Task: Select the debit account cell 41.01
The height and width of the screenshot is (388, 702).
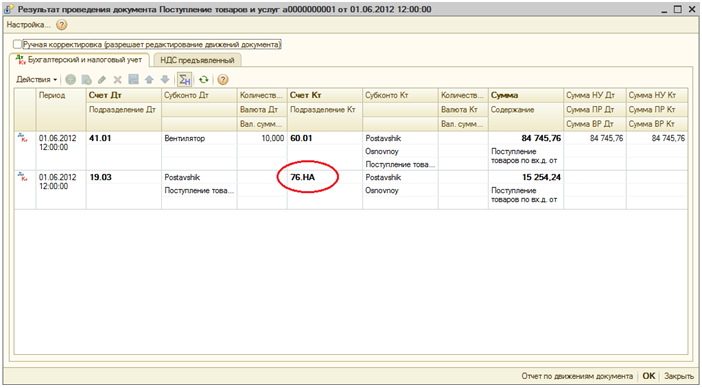Action: pos(124,138)
